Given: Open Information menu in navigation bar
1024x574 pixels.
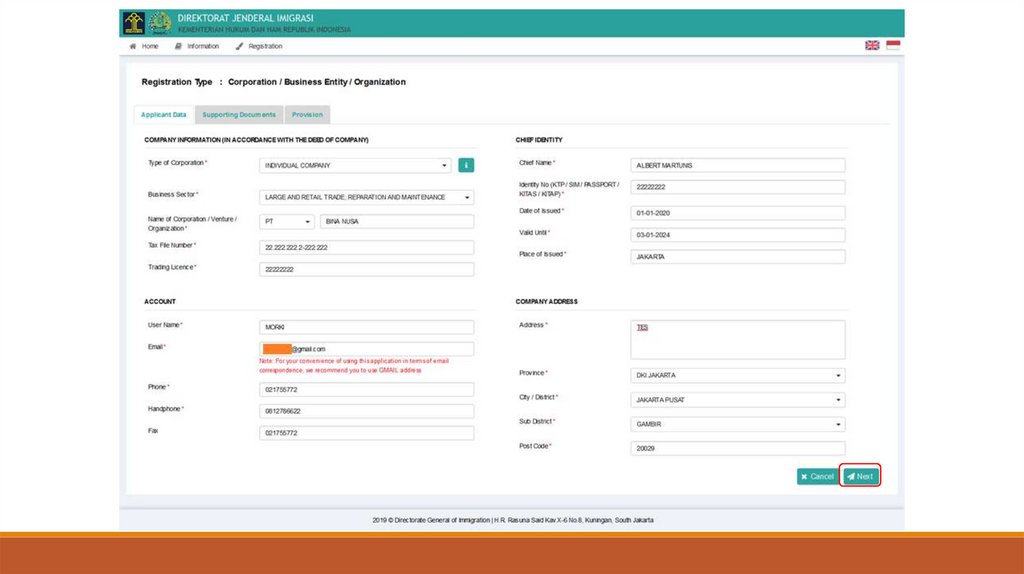Looking at the screenshot, I should pos(197,46).
